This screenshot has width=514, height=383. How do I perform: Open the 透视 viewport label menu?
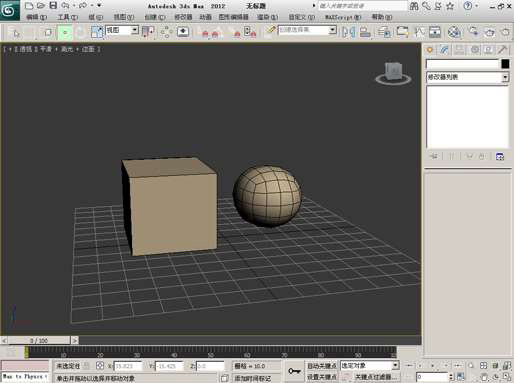26,49
